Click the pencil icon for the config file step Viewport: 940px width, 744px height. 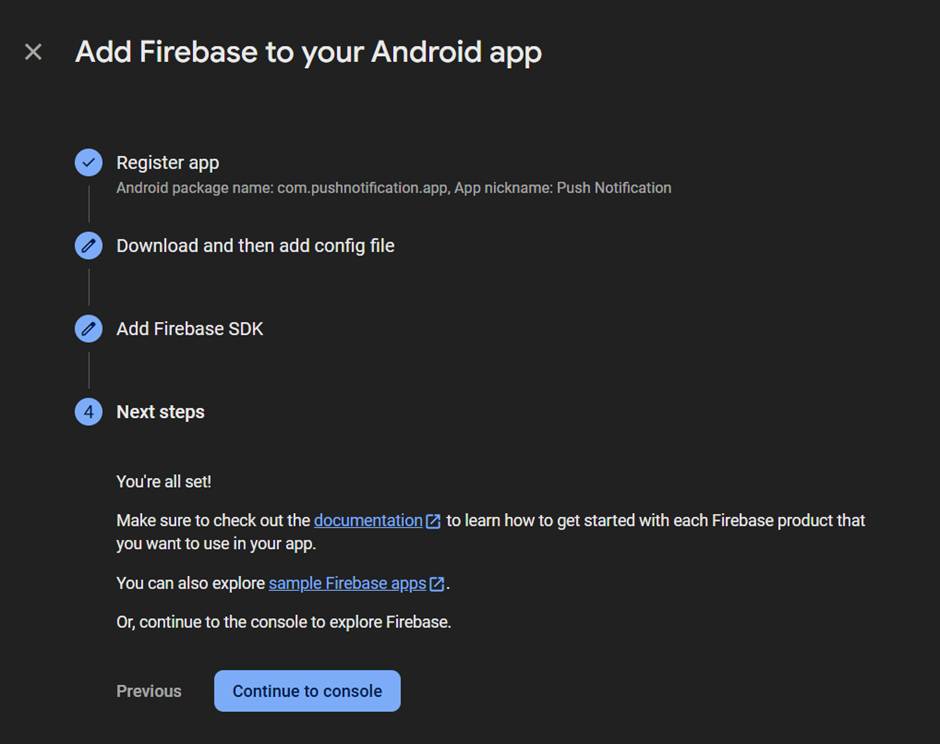pos(89,246)
